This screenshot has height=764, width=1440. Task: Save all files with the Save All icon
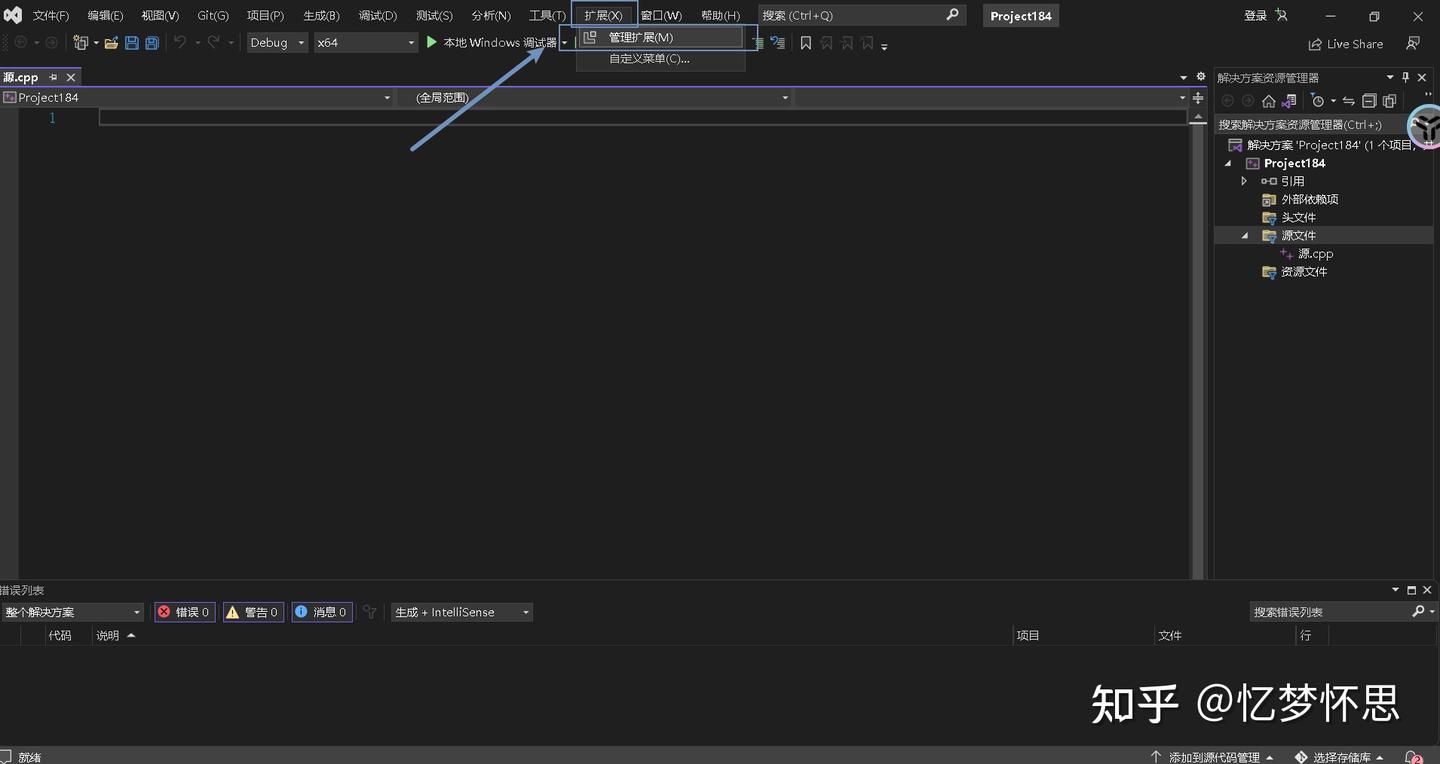[x=151, y=42]
